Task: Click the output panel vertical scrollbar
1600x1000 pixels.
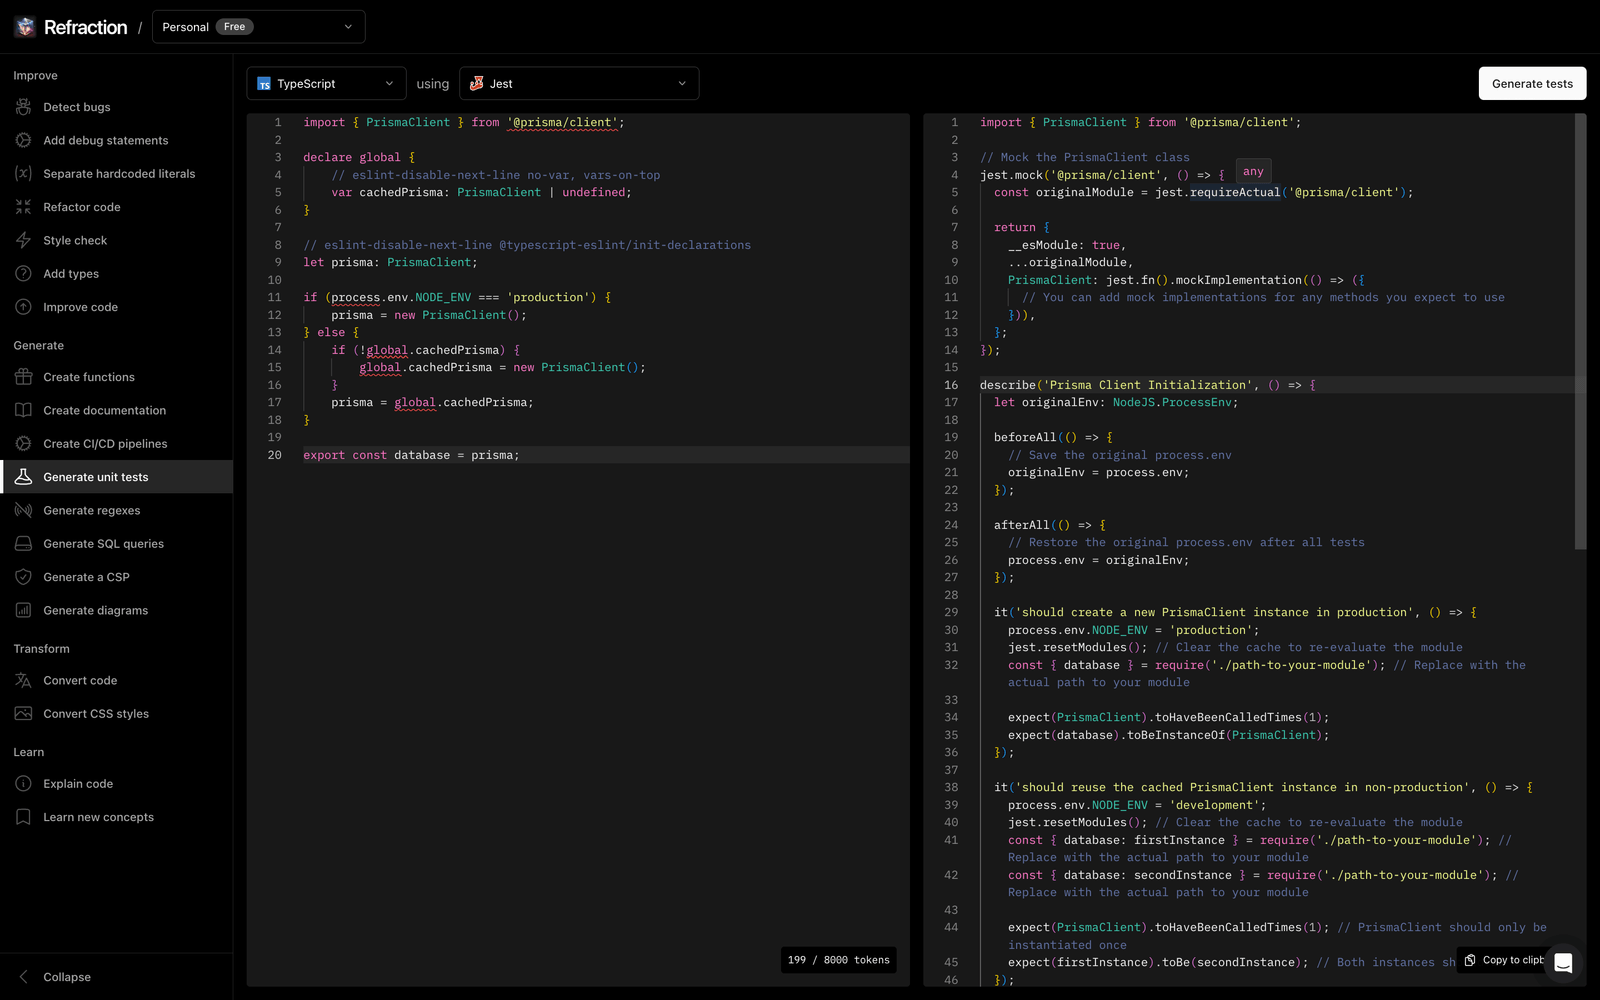Action: coord(1580,330)
